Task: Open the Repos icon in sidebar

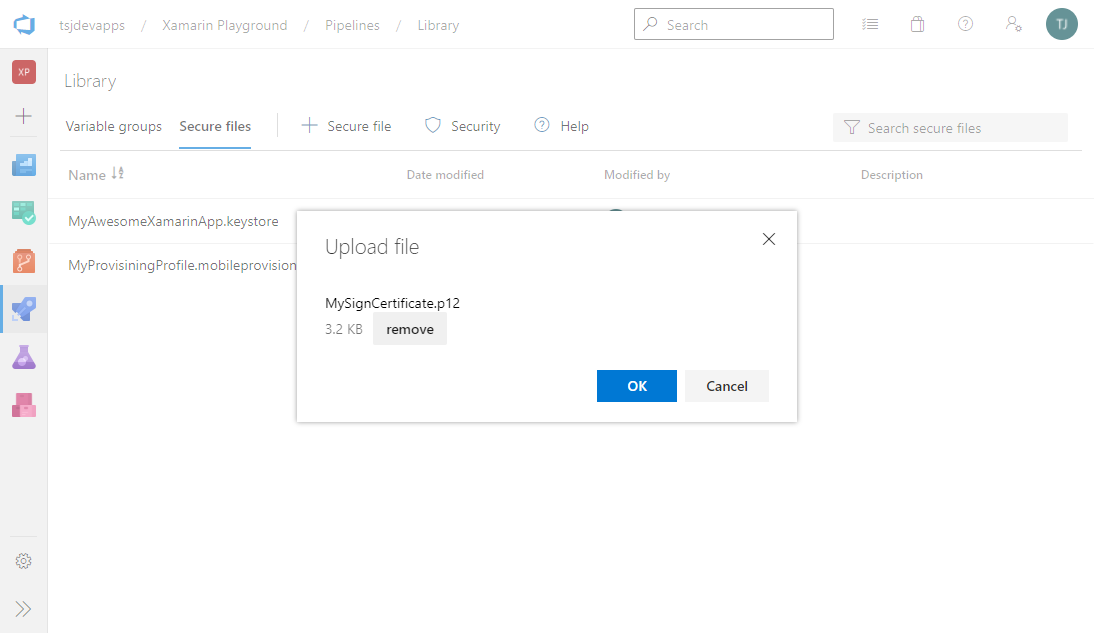Action: (24, 261)
